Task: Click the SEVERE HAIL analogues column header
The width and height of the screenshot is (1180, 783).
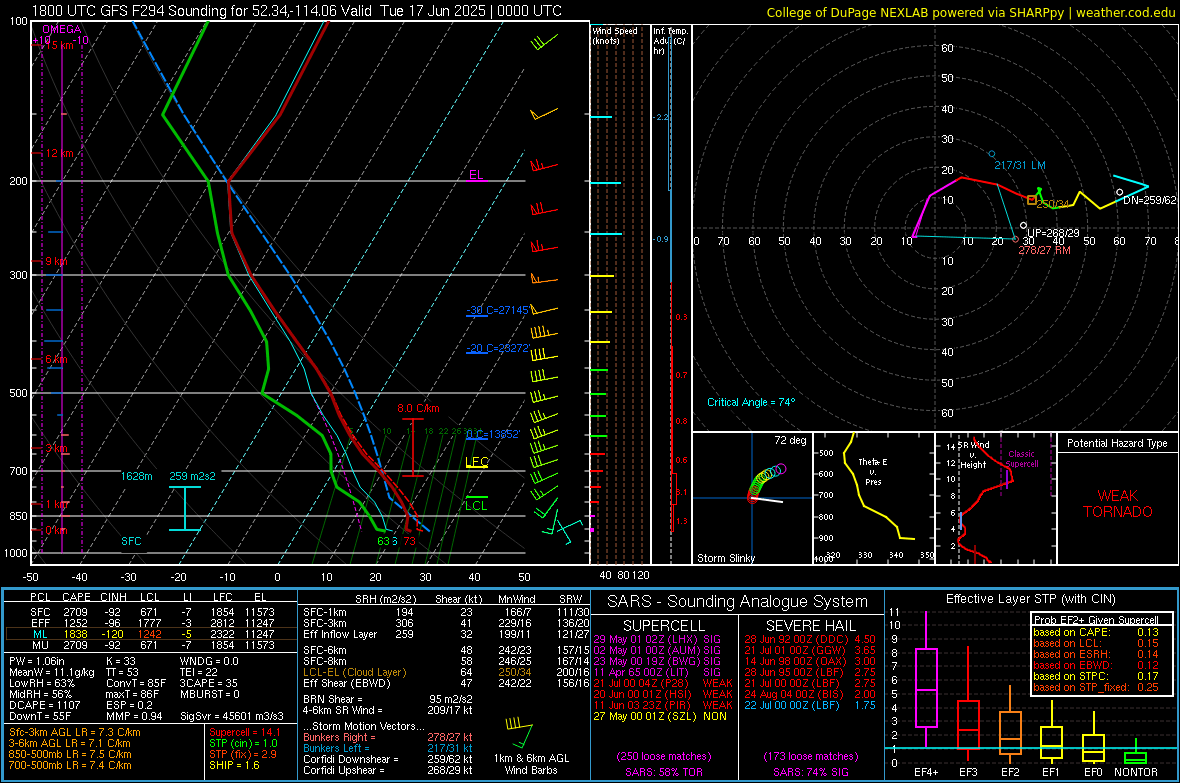Action: tap(809, 626)
